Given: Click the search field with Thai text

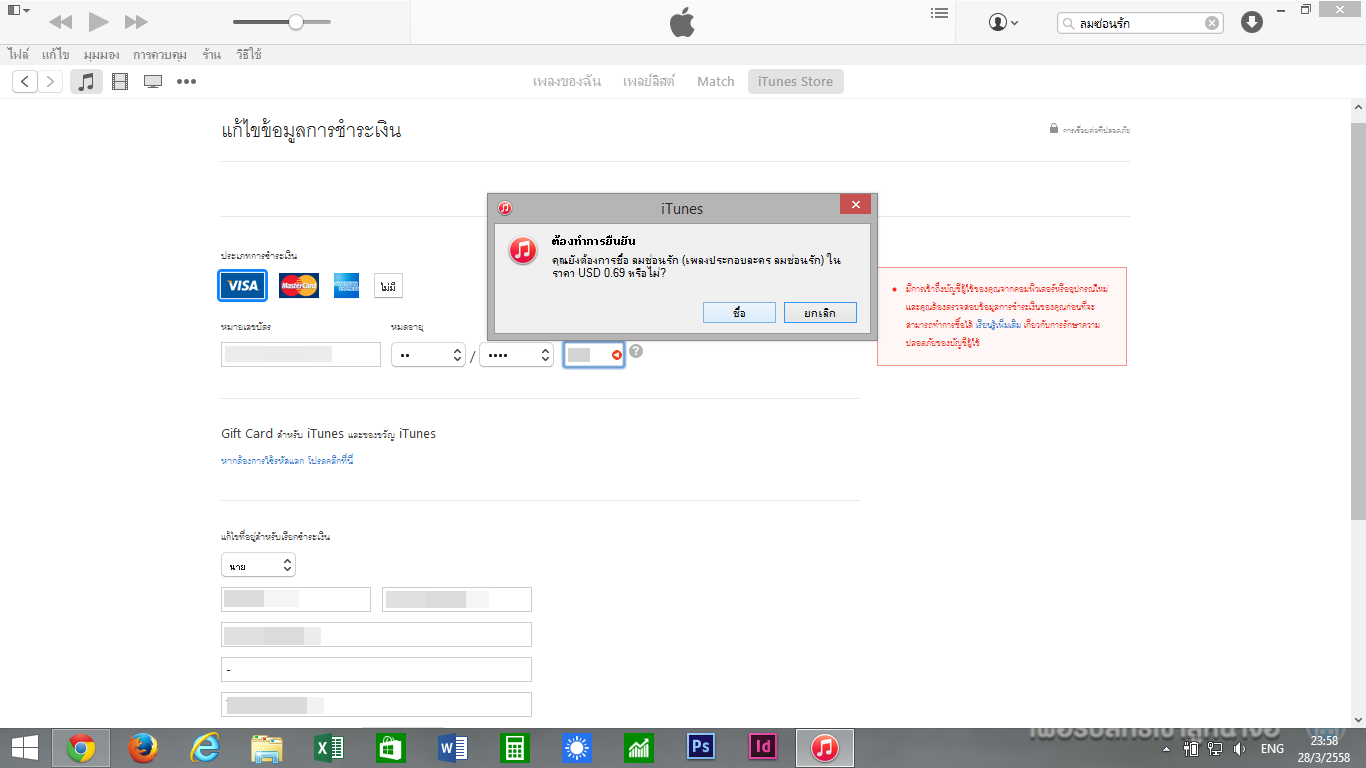Looking at the screenshot, I should [x=1138, y=23].
